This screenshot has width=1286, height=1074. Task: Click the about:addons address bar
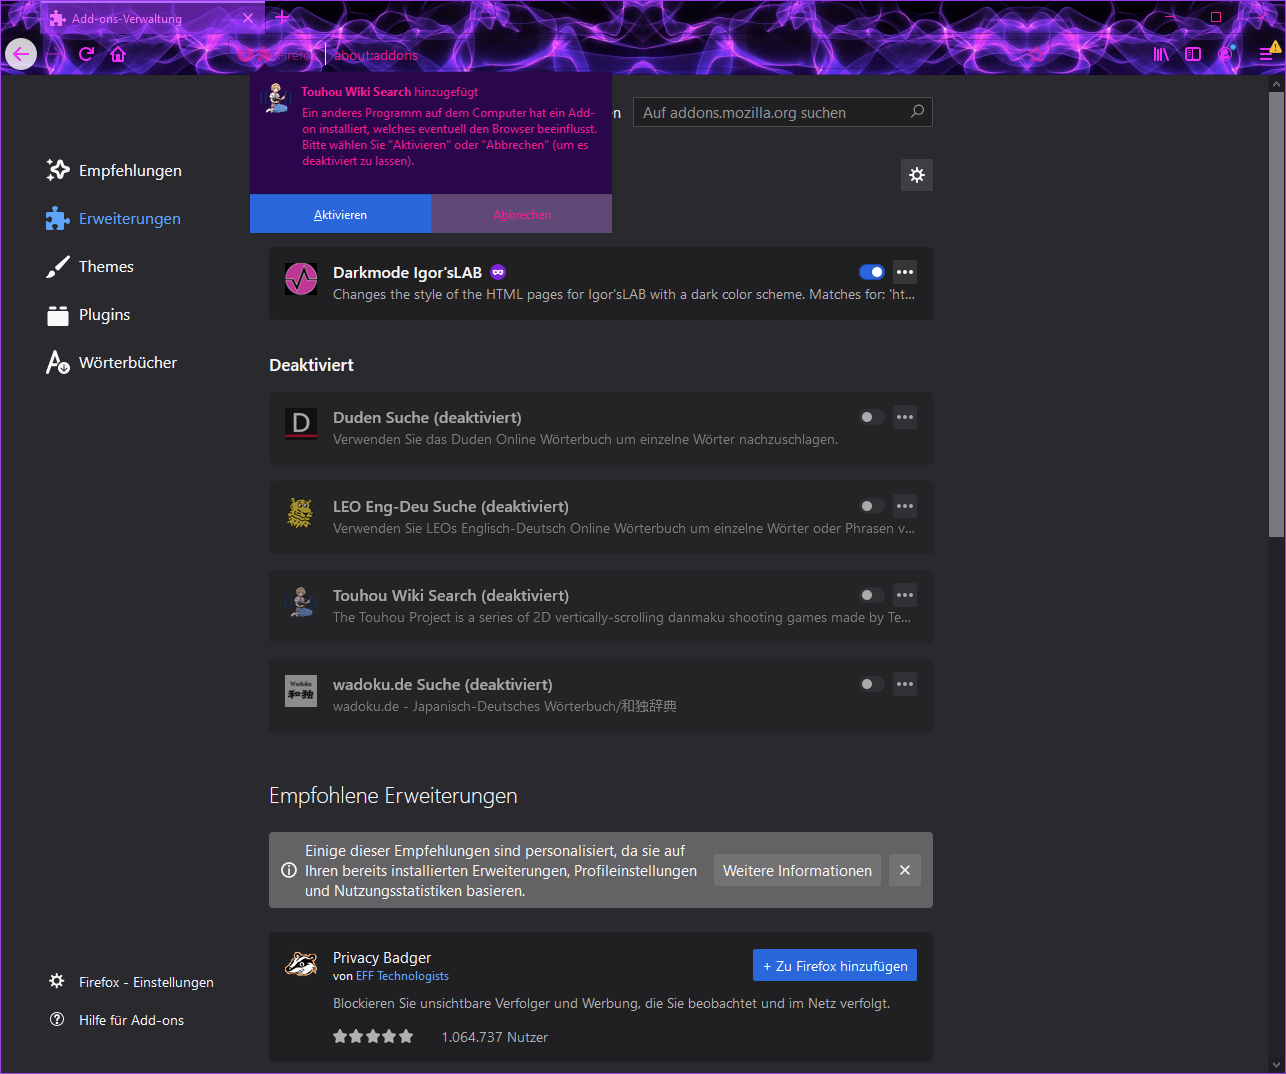click(x=376, y=55)
